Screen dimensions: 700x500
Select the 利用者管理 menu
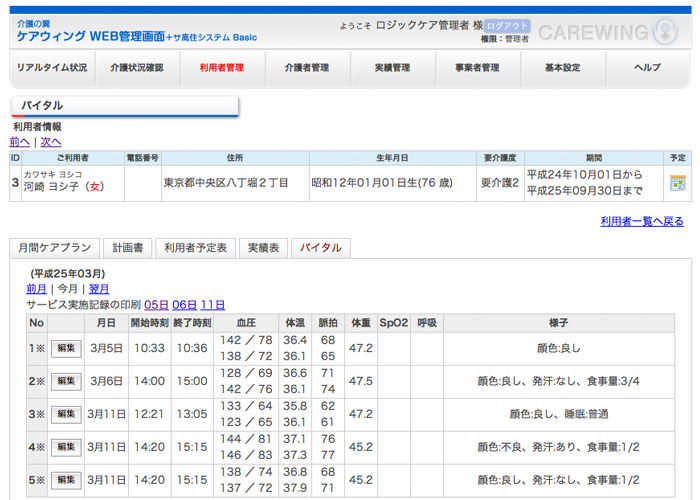click(222, 68)
